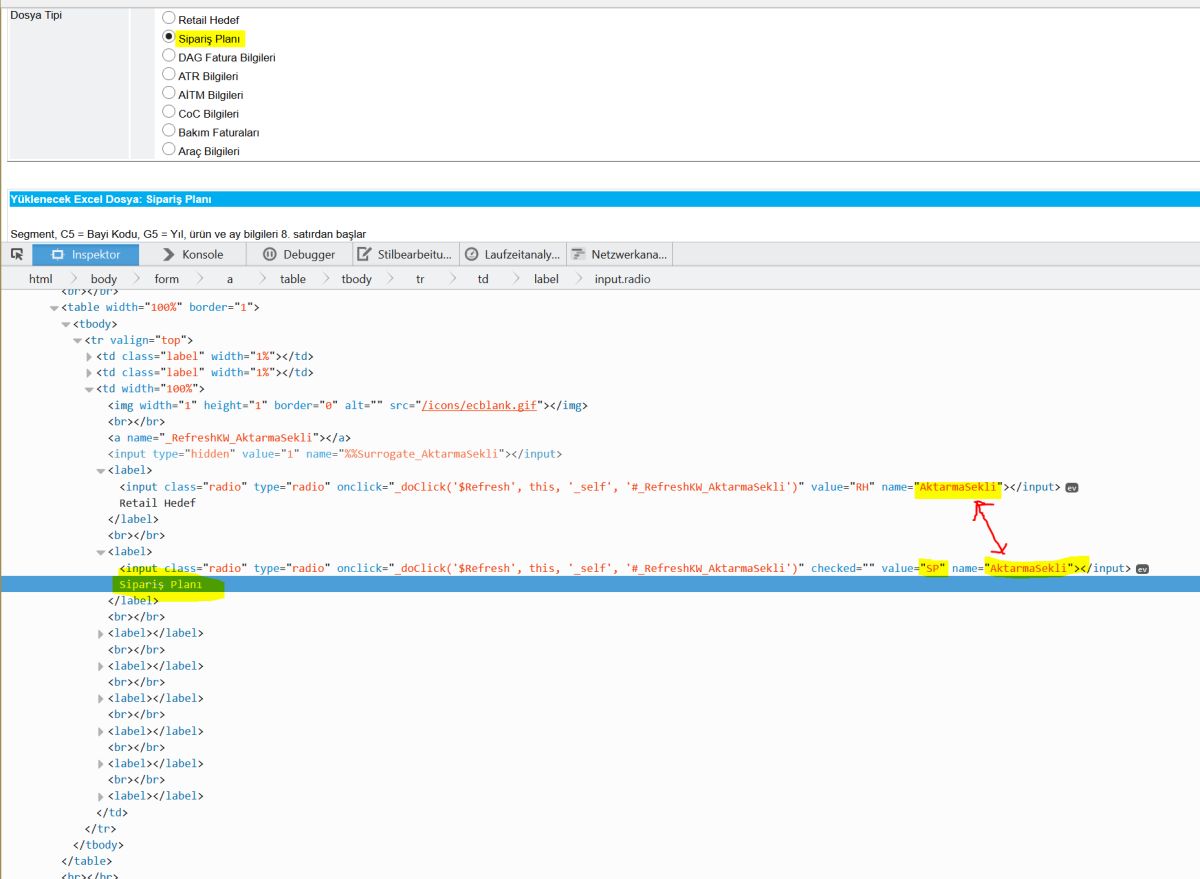Click the closing </tbody> tag line
1200x879 pixels.
[x=98, y=845]
